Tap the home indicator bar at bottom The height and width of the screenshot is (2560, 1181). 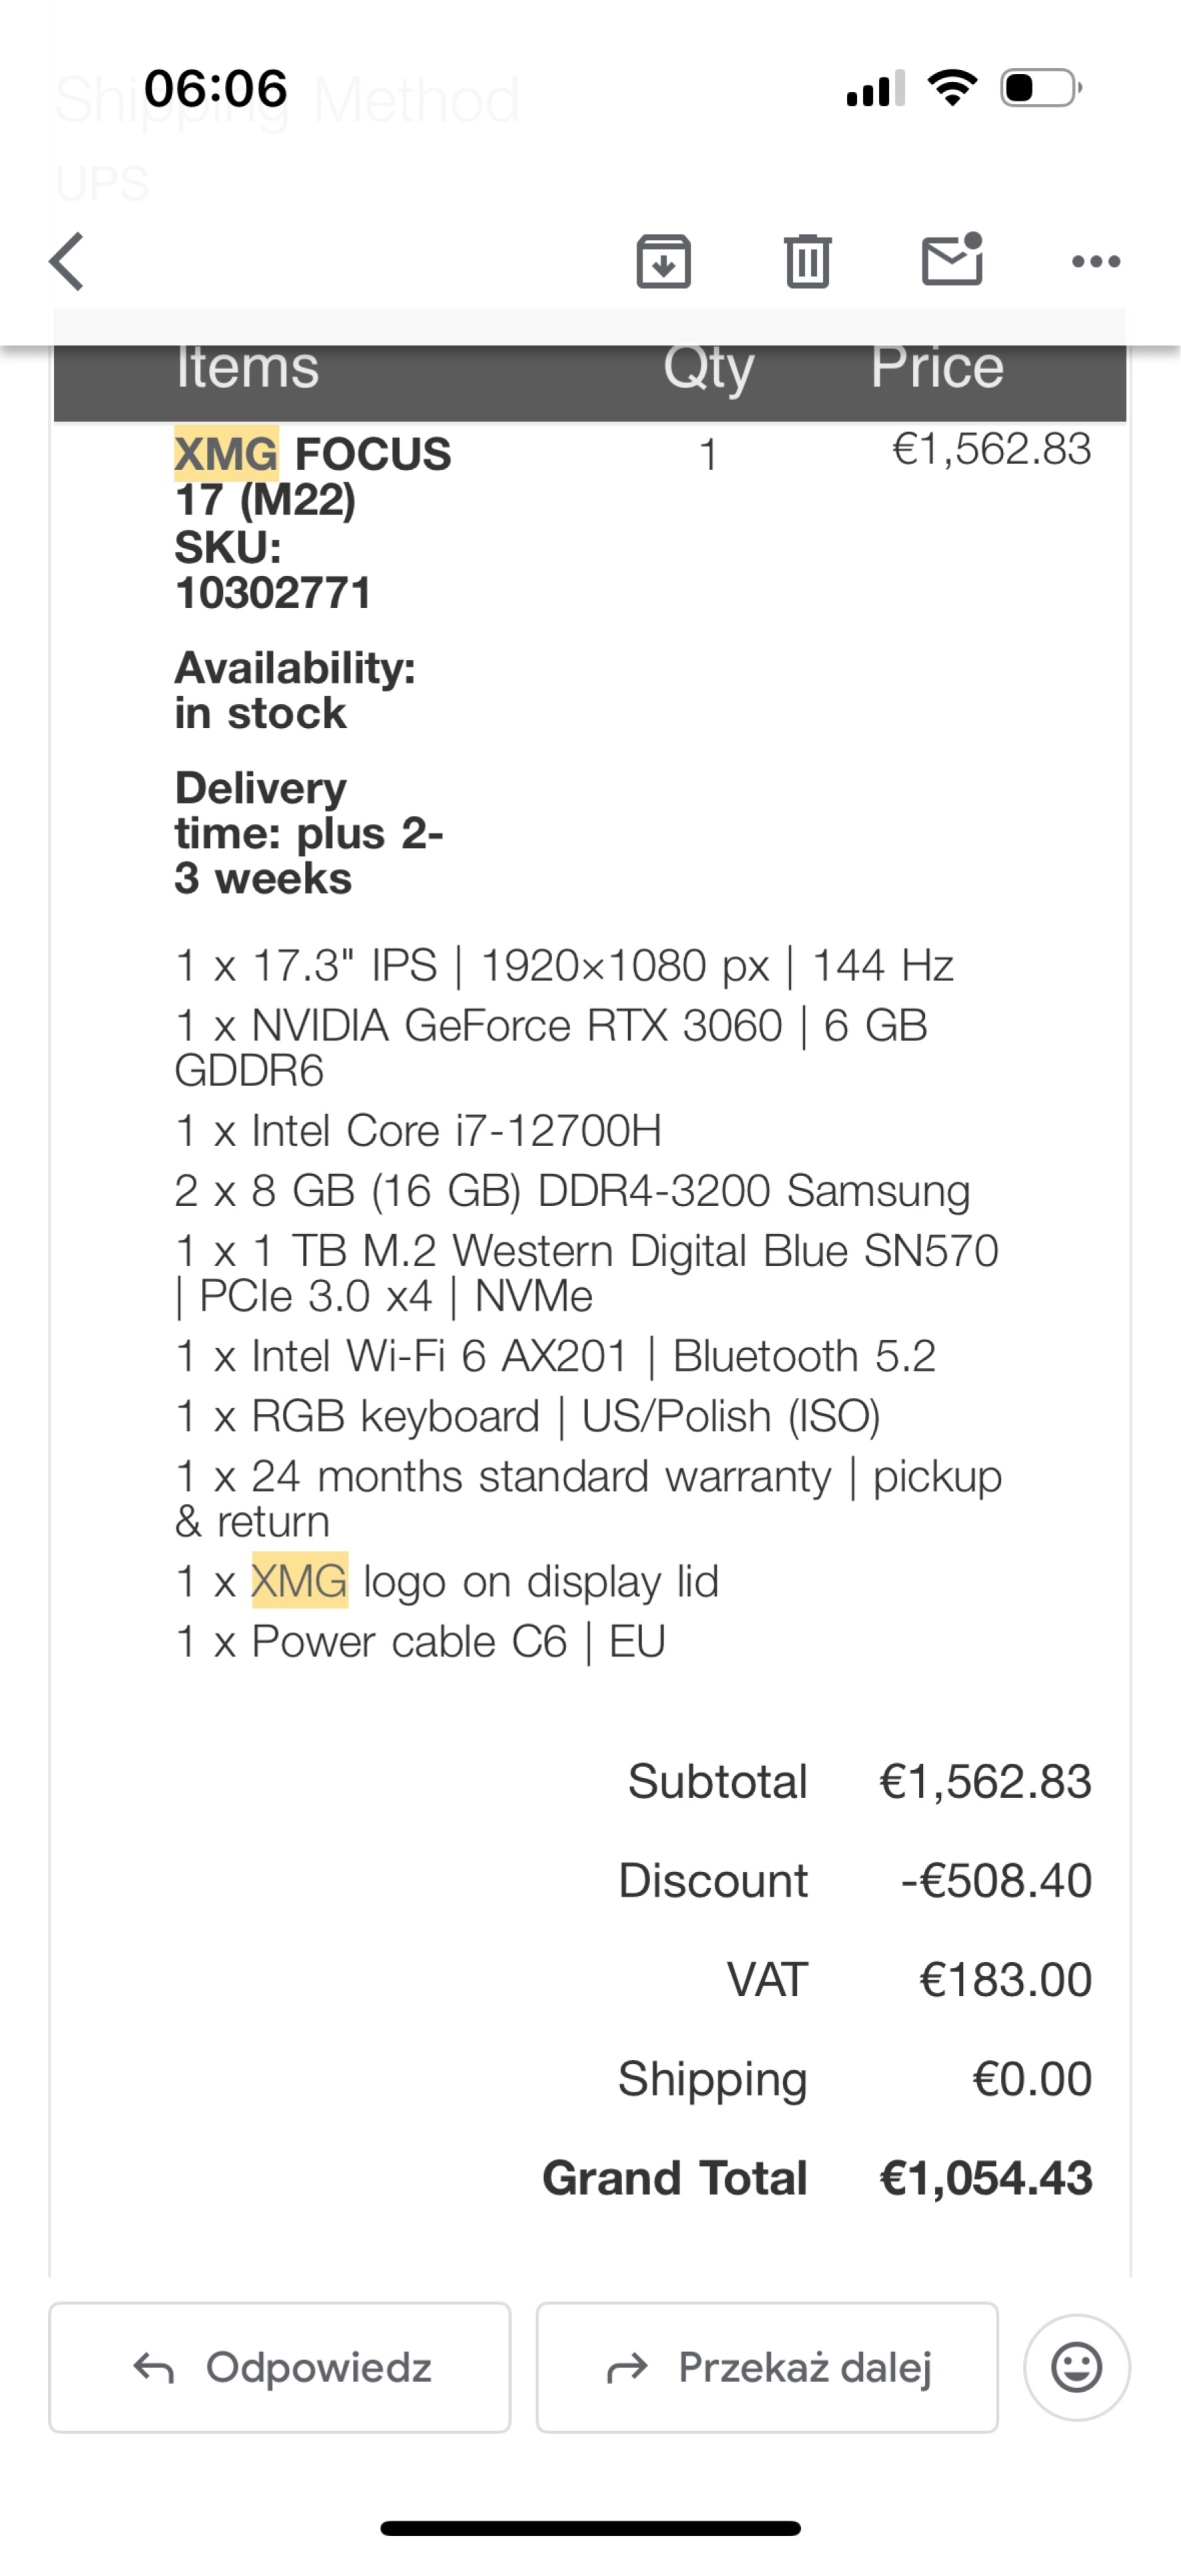click(x=590, y=2529)
